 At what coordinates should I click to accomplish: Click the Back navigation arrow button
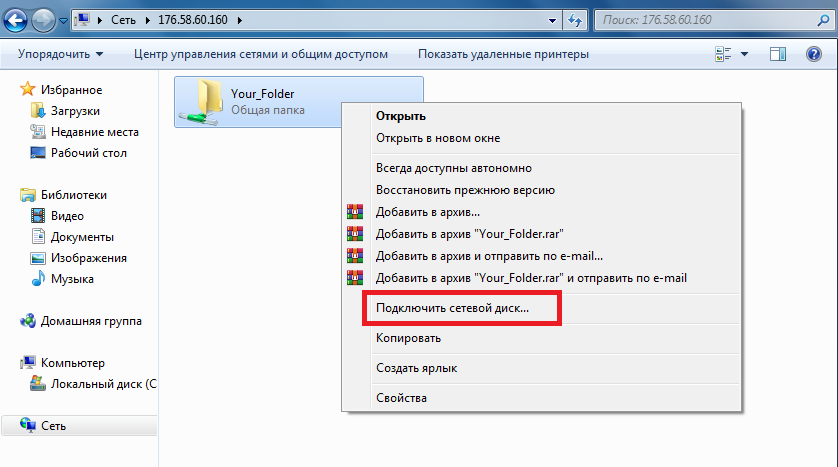click(15, 20)
